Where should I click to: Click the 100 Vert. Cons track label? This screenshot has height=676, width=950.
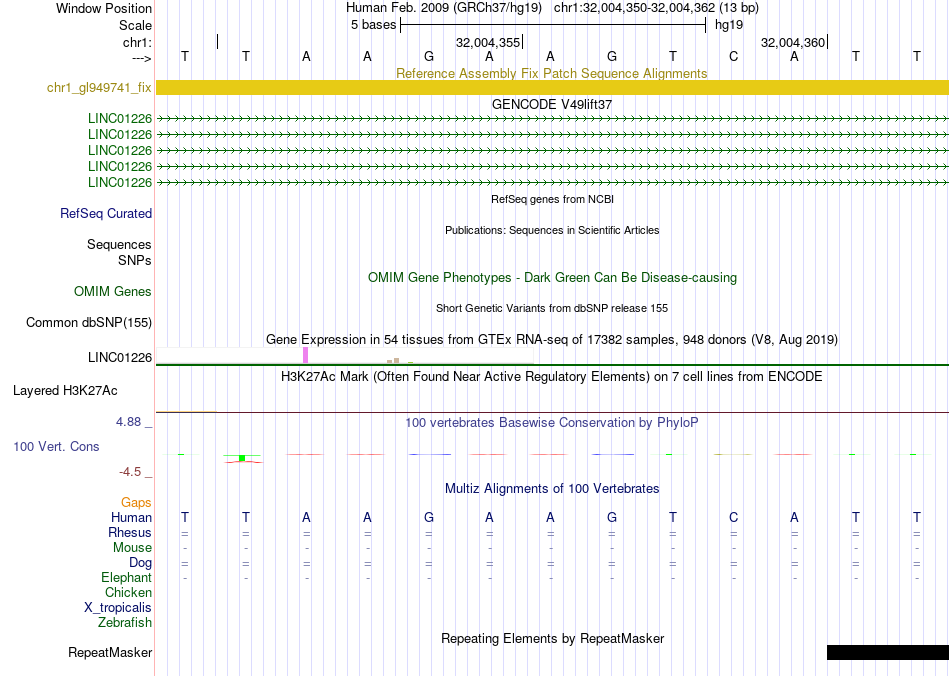56,446
